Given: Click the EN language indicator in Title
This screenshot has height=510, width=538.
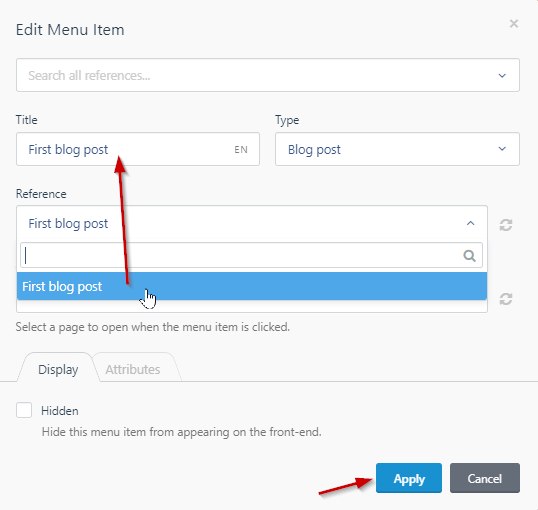Looking at the screenshot, I should (241, 150).
